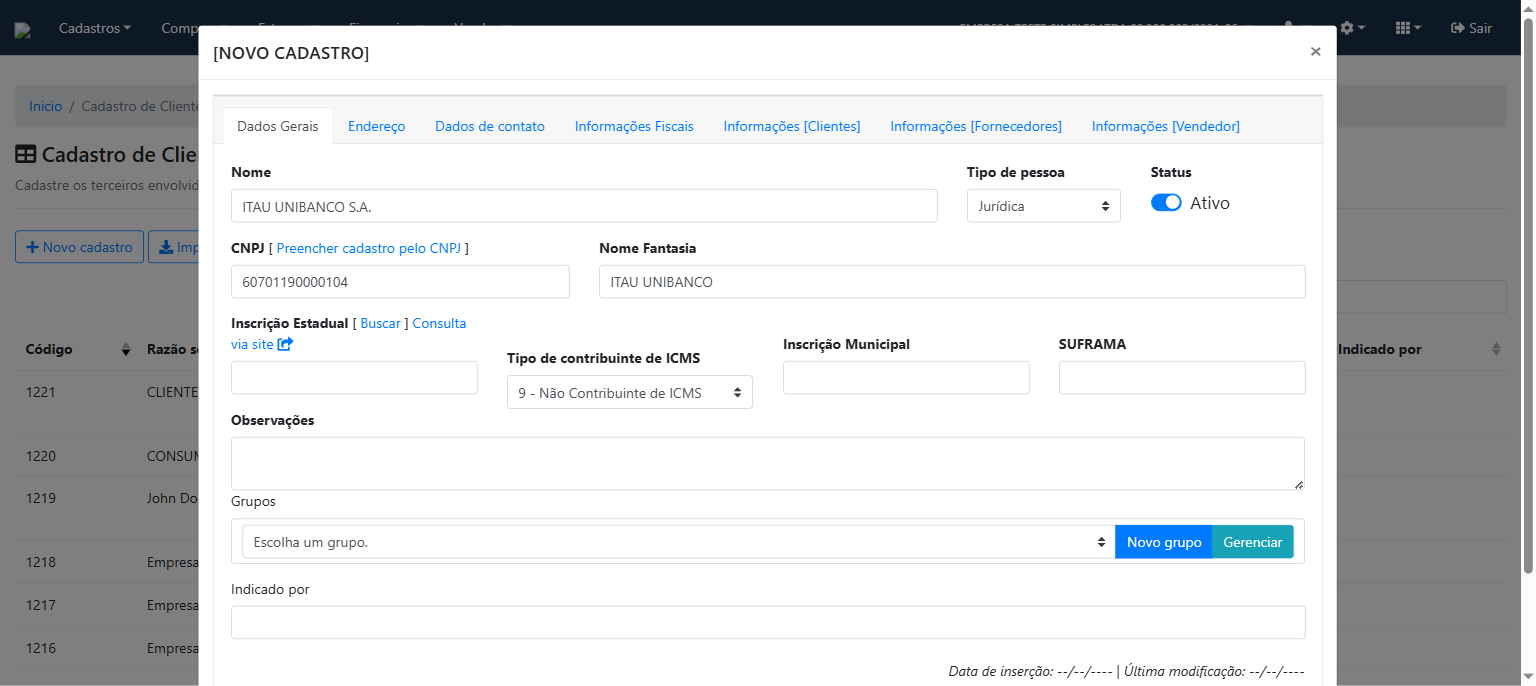Click 'Novo cadastro' button on background page
The height and width of the screenshot is (686, 1536).
[x=79, y=247]
